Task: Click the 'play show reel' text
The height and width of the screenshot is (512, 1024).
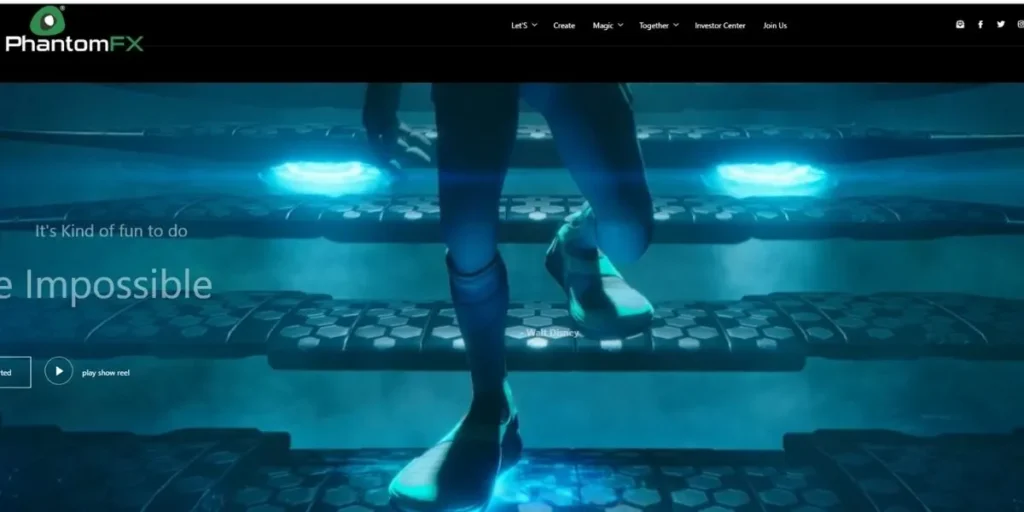Action: point(106,373)
